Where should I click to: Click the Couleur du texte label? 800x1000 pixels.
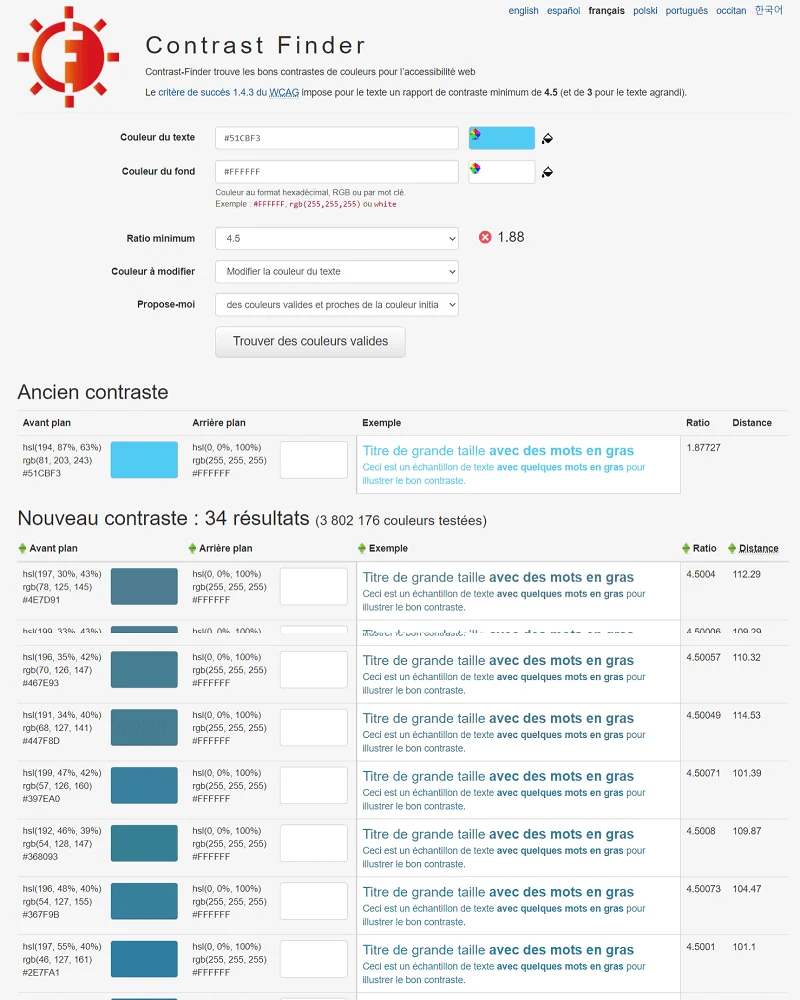pos(158,137)
